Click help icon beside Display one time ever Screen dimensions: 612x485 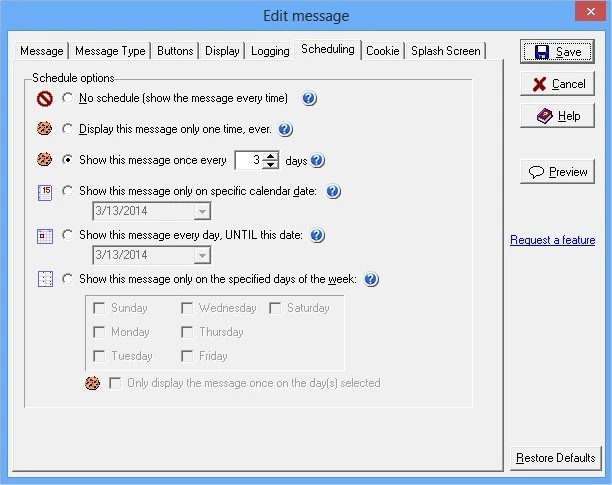pos(285,129)
